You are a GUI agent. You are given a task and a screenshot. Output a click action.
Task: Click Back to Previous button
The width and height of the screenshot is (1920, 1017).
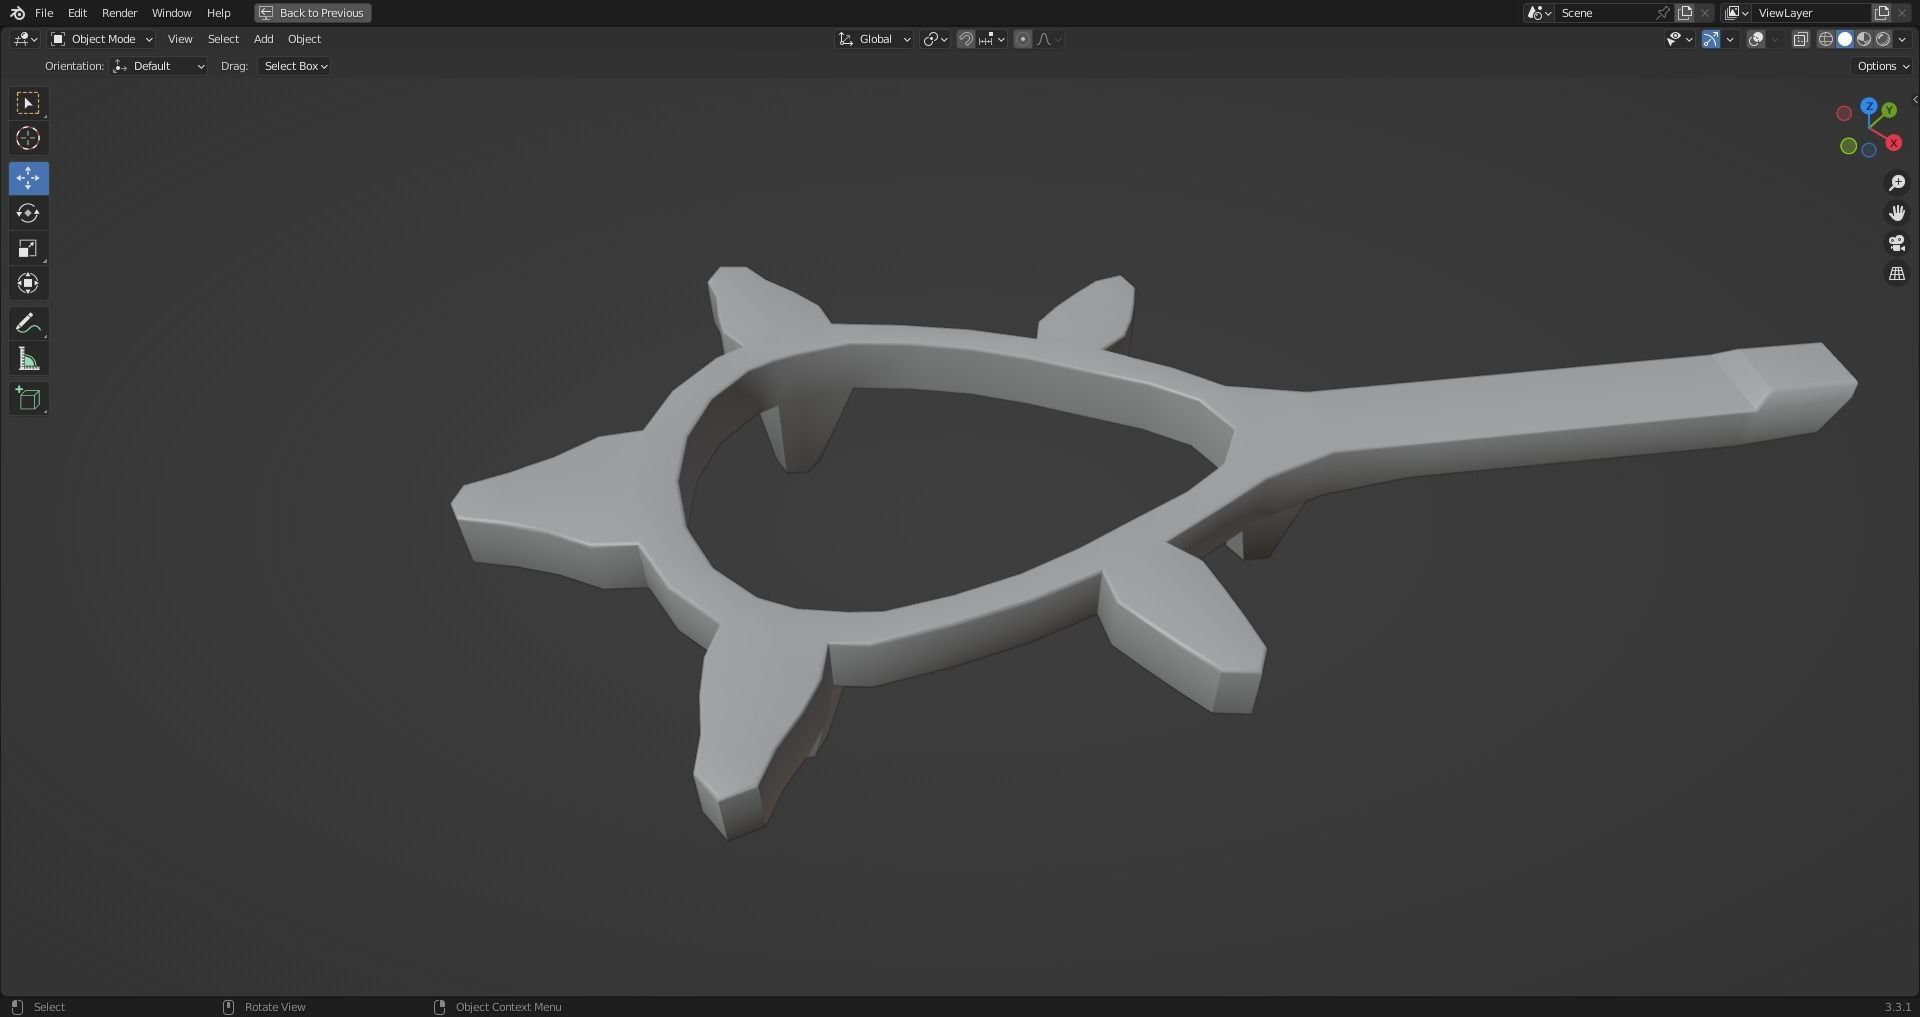click(313, 13)
